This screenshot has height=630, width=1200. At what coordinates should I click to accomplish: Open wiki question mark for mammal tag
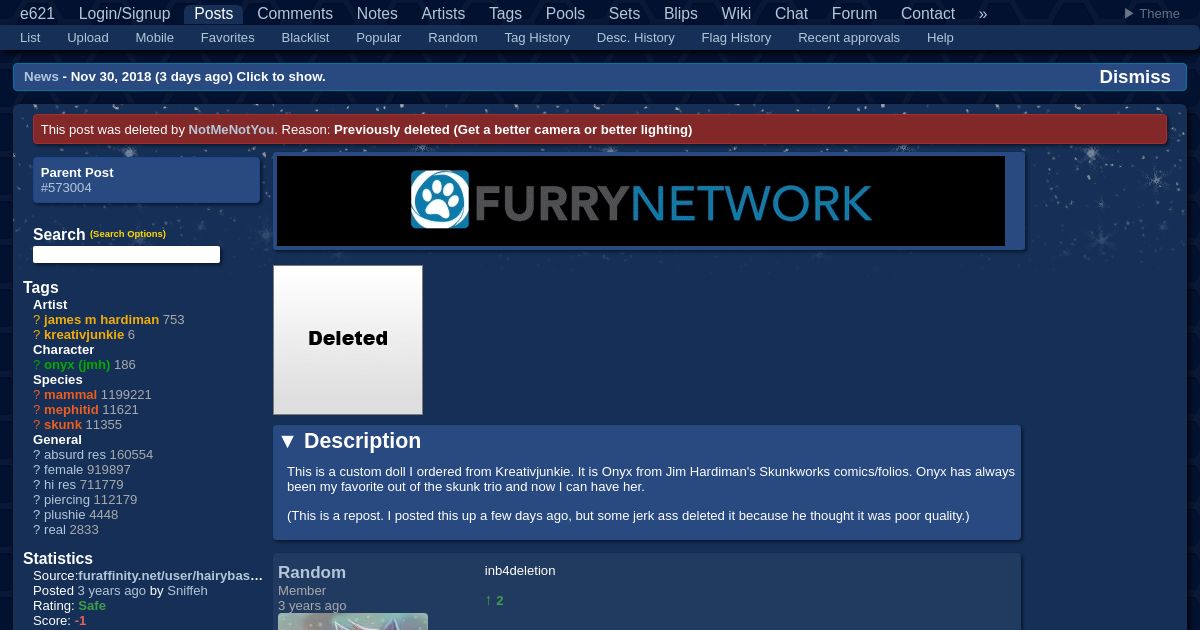(37, 395)
